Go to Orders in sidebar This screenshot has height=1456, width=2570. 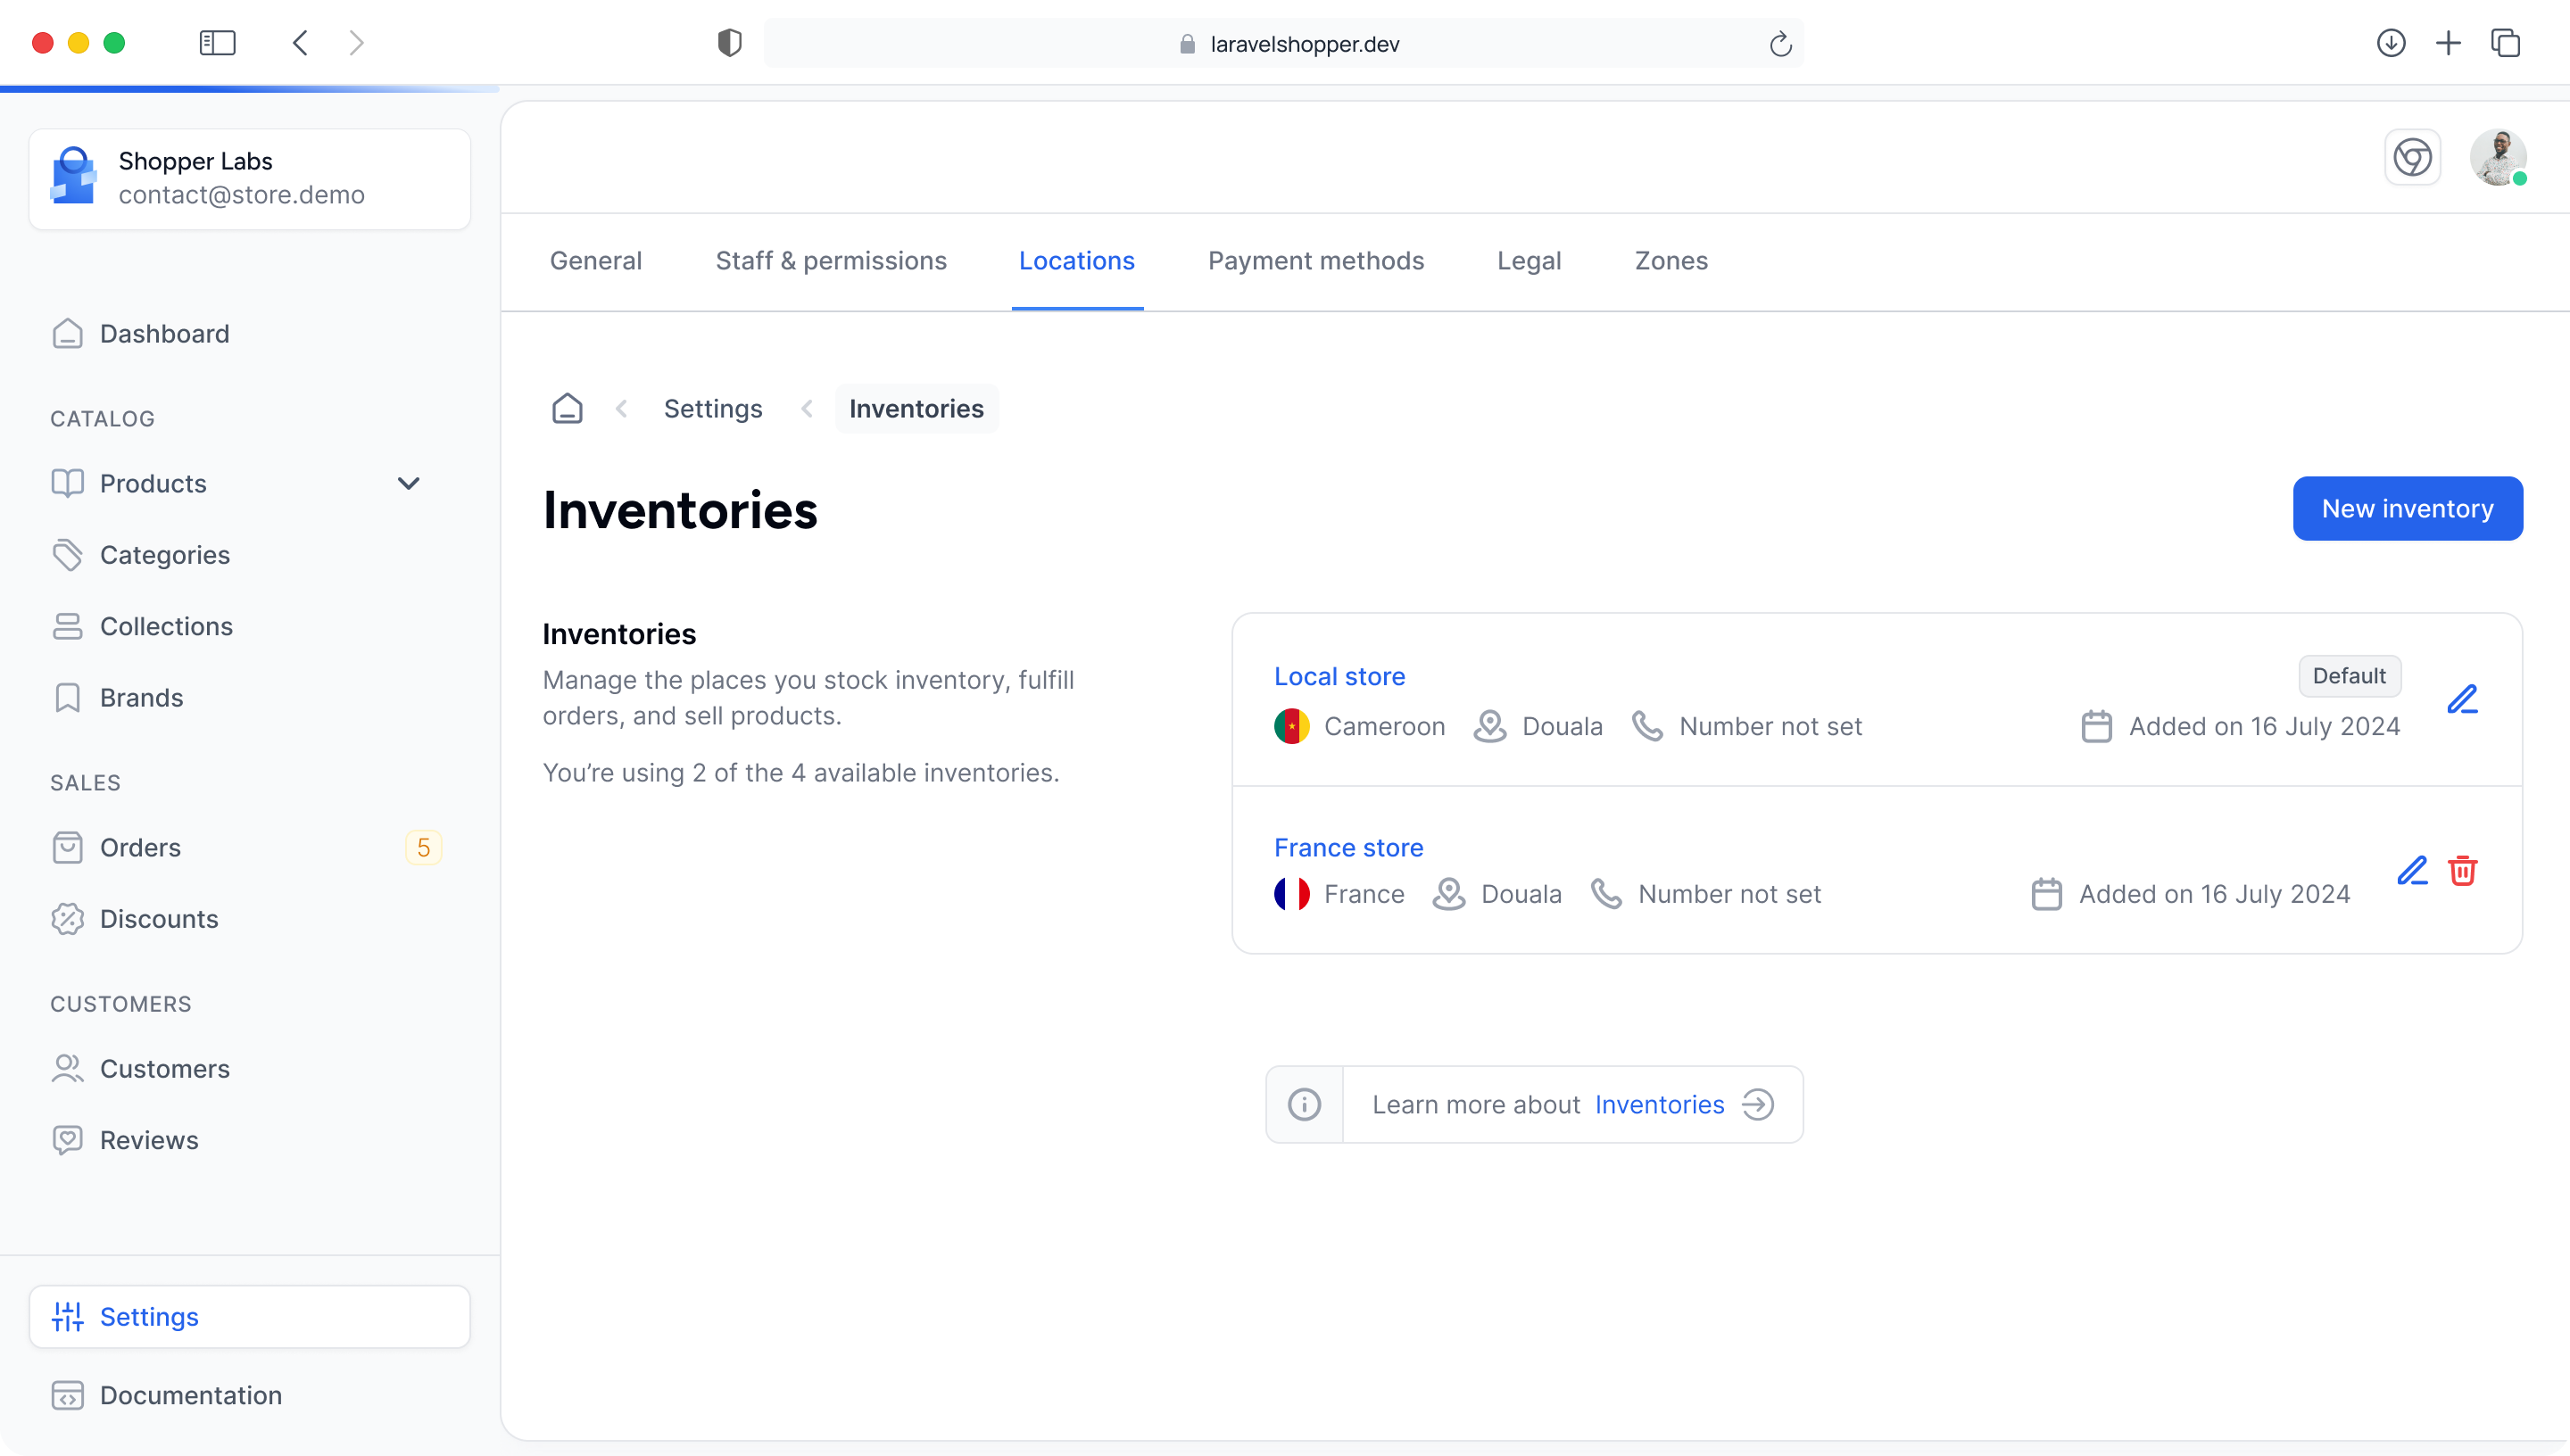(140, 848)
